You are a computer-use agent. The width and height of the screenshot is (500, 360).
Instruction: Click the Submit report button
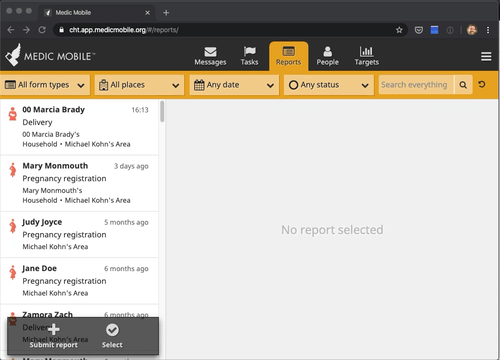(x=54, y=336)
